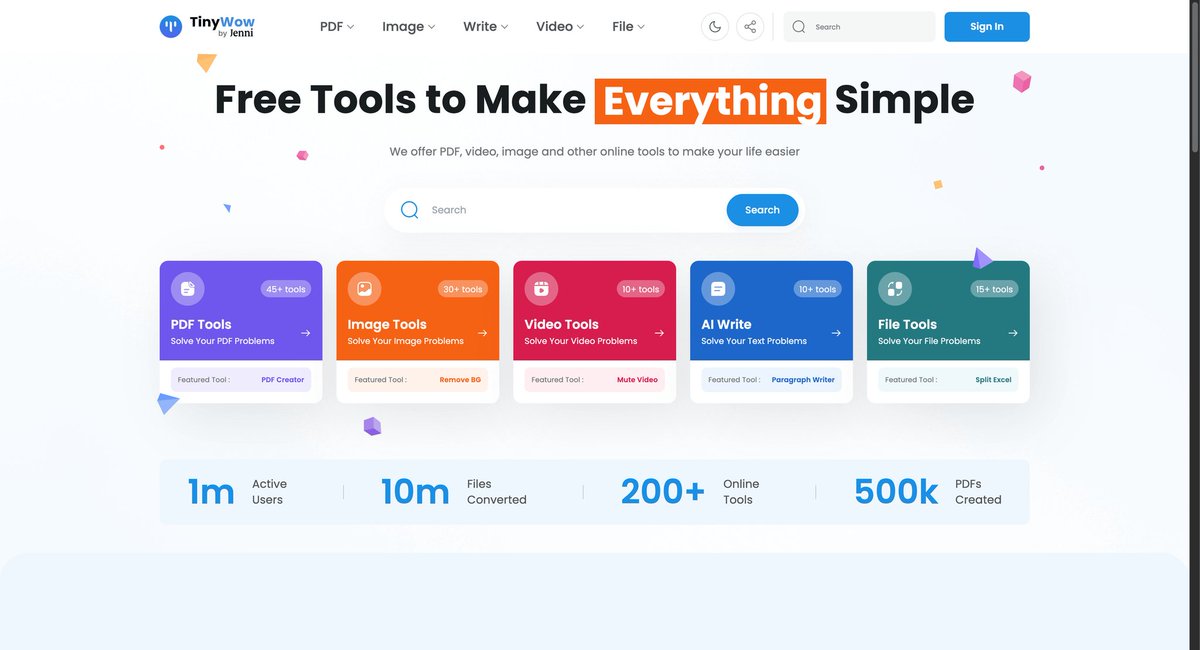Click the 15+ tools badge
1200x650 pixels.
(994, 289)
